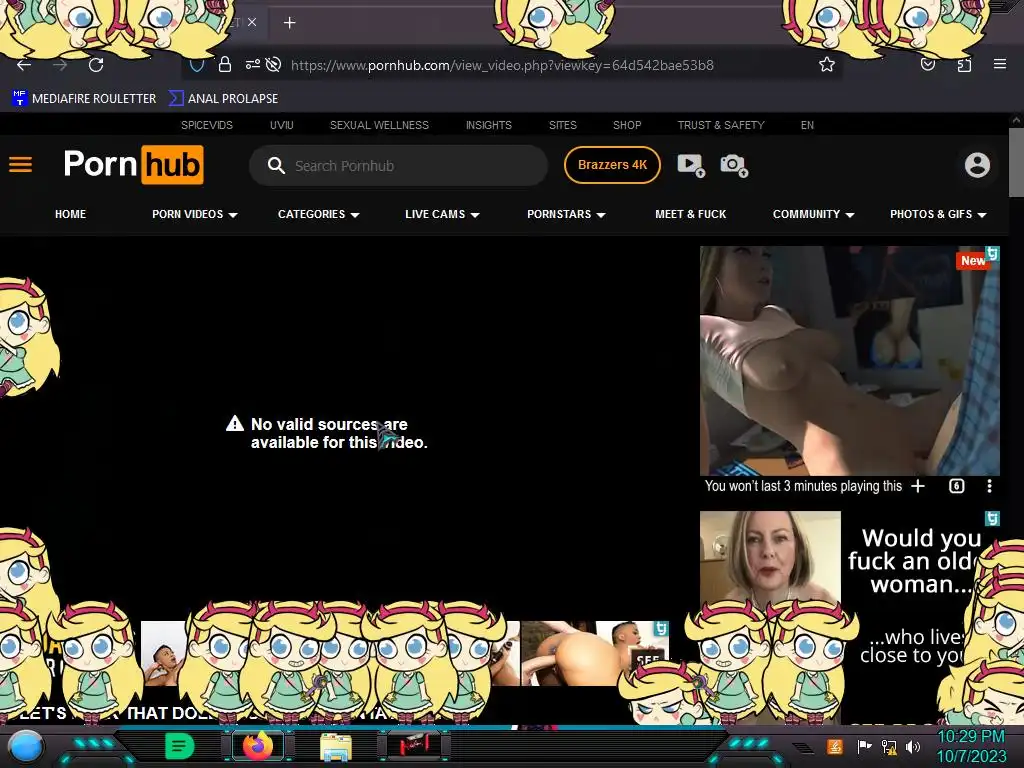Viewport: 1024px width, 768px height.
Task: Close the current browser tab
Action: [x=252, y=22]
